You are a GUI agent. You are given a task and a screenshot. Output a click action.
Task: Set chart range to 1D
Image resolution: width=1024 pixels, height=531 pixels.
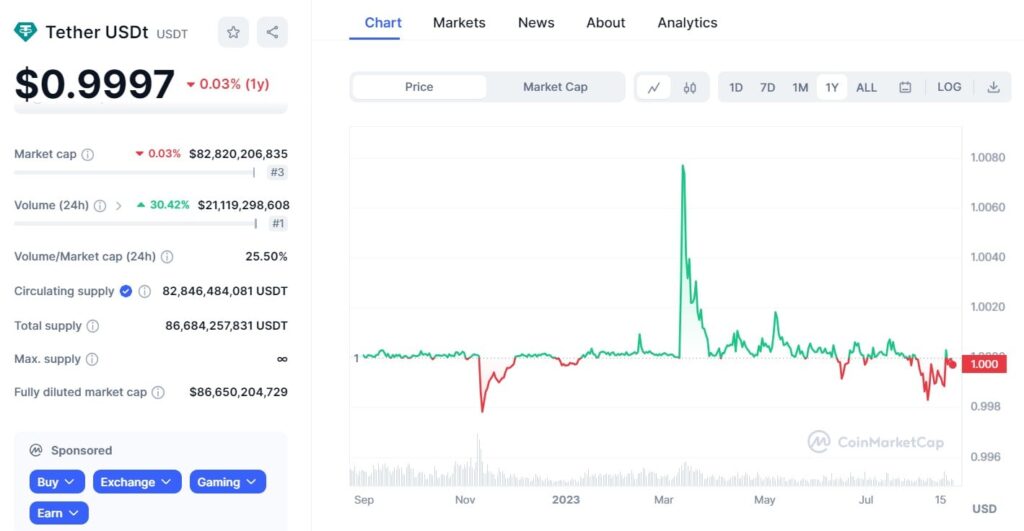point(736,88)
